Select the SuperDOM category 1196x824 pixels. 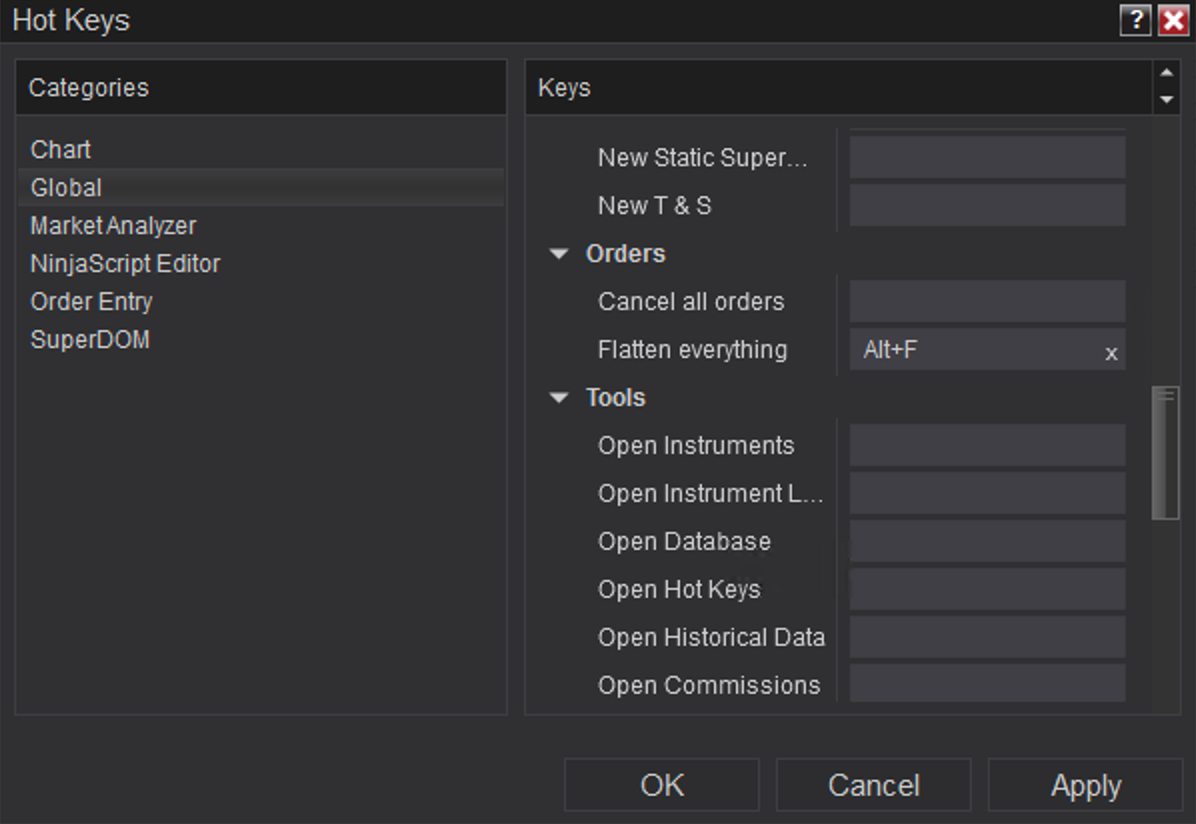261,340
